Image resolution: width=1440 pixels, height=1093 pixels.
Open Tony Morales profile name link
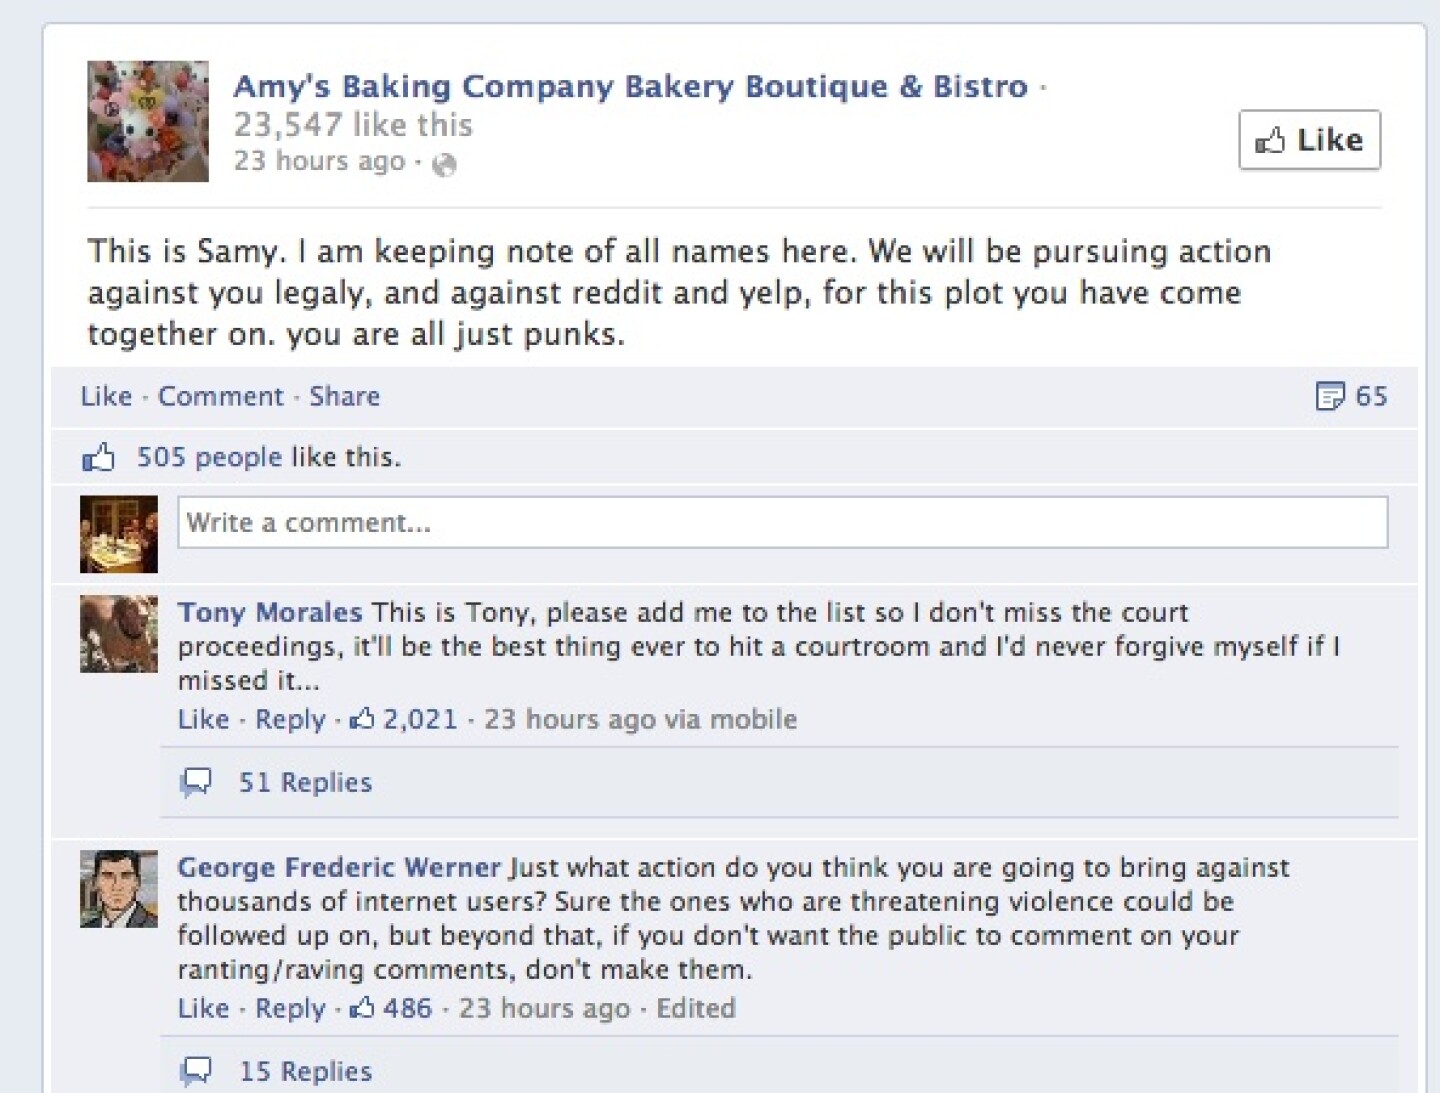click(x=270, y=612)
